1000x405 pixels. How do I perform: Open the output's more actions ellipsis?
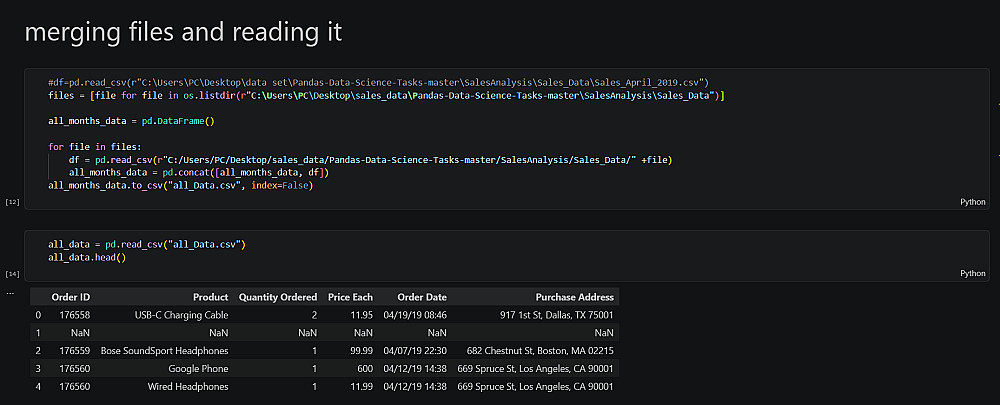[10, 292]
